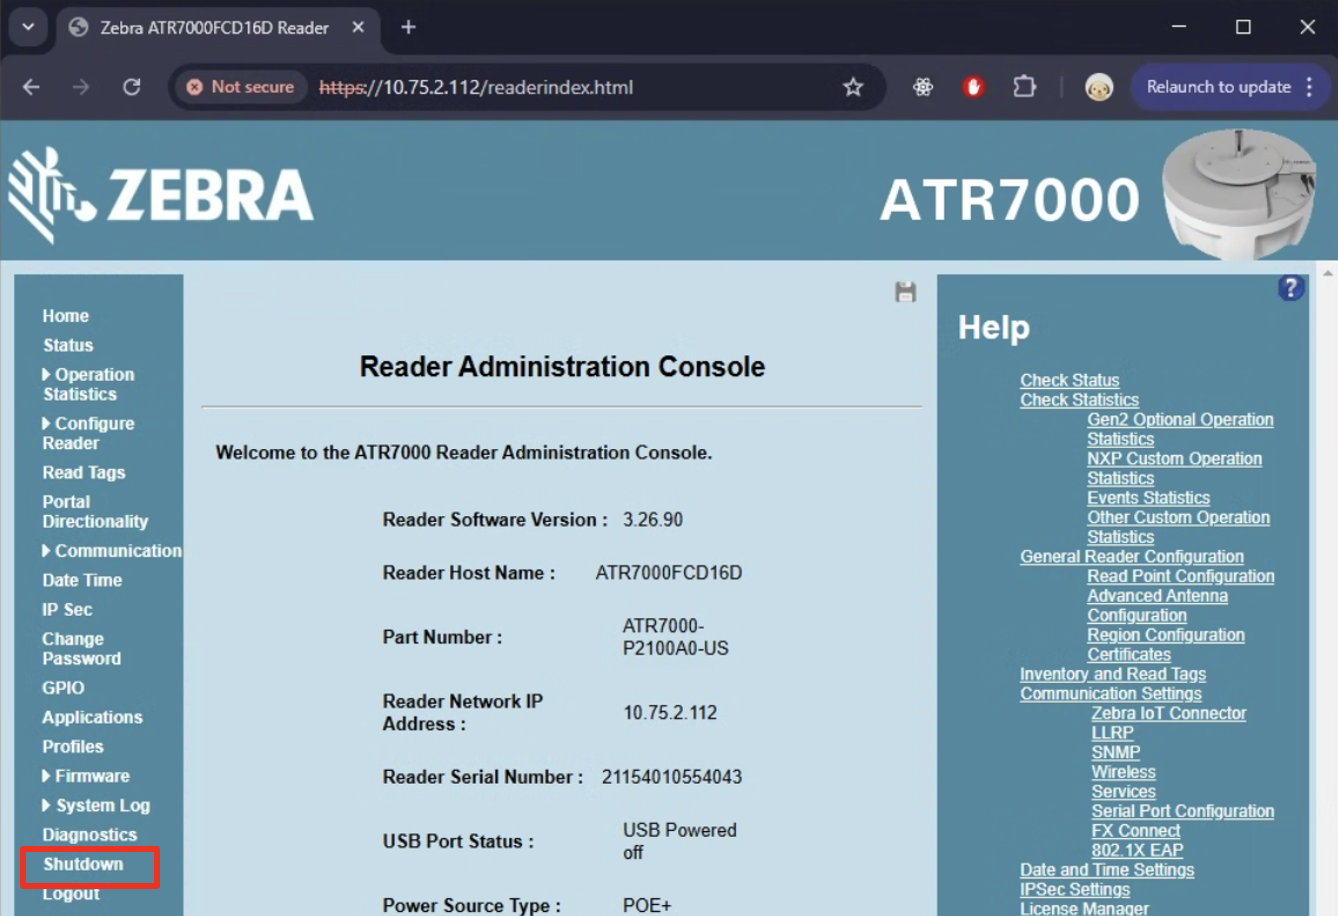
Task: Open the Chrome three-dot menu
Action: point(1309,87)
